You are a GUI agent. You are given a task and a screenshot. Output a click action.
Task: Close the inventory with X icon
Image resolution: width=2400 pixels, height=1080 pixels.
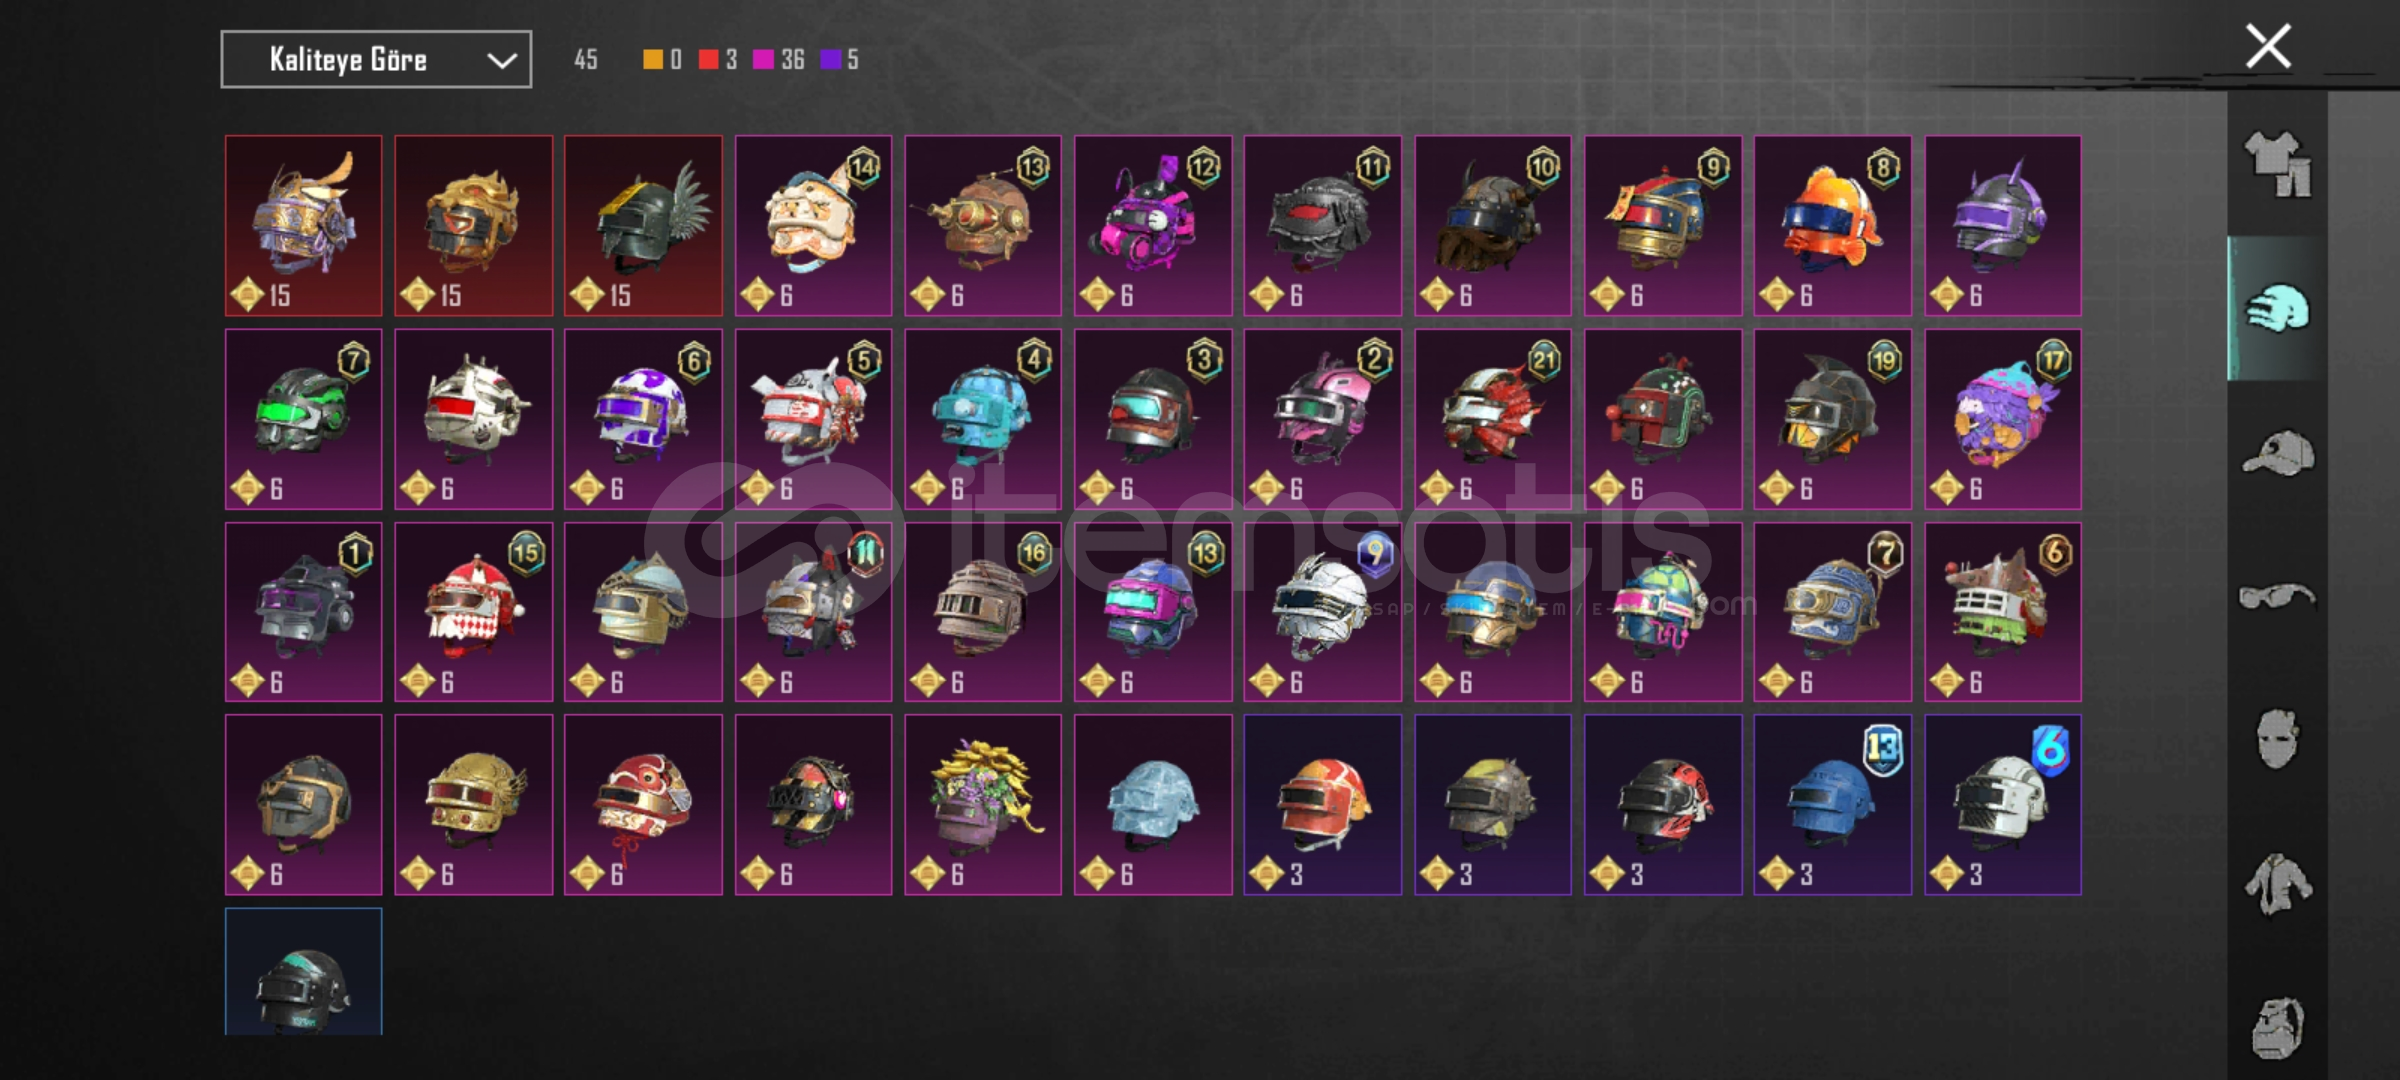point(2268,46)
